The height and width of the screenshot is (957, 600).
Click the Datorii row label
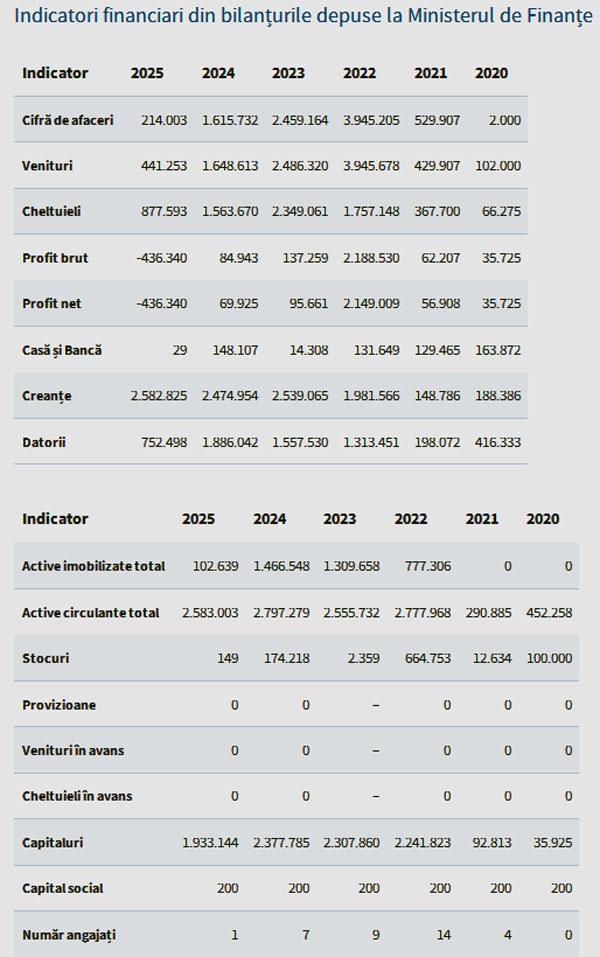click(43, 442)
